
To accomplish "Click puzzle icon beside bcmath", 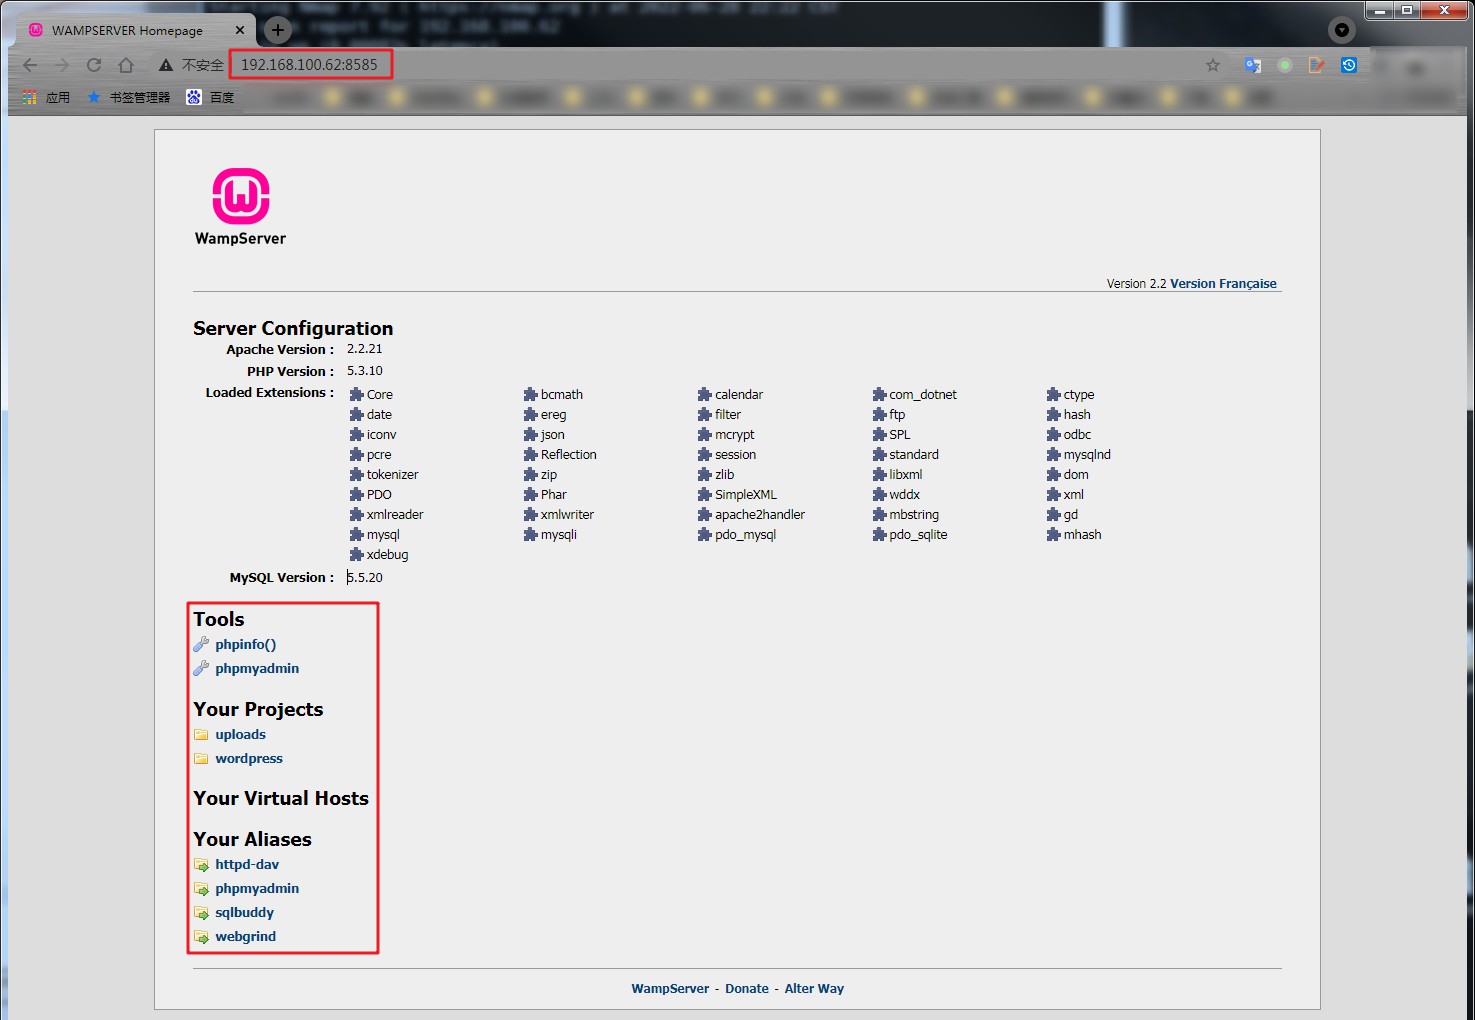I will tap(530, 395).
